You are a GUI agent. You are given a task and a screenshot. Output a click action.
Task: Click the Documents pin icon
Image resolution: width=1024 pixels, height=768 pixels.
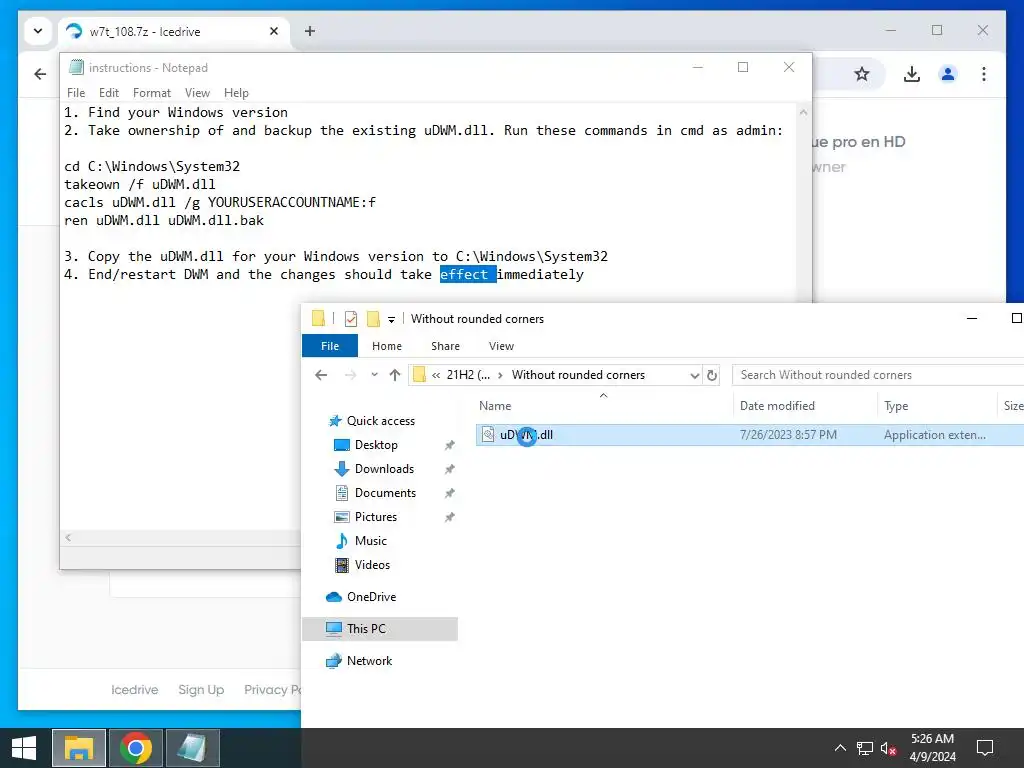pyautogui.click(x=449, y=494)
